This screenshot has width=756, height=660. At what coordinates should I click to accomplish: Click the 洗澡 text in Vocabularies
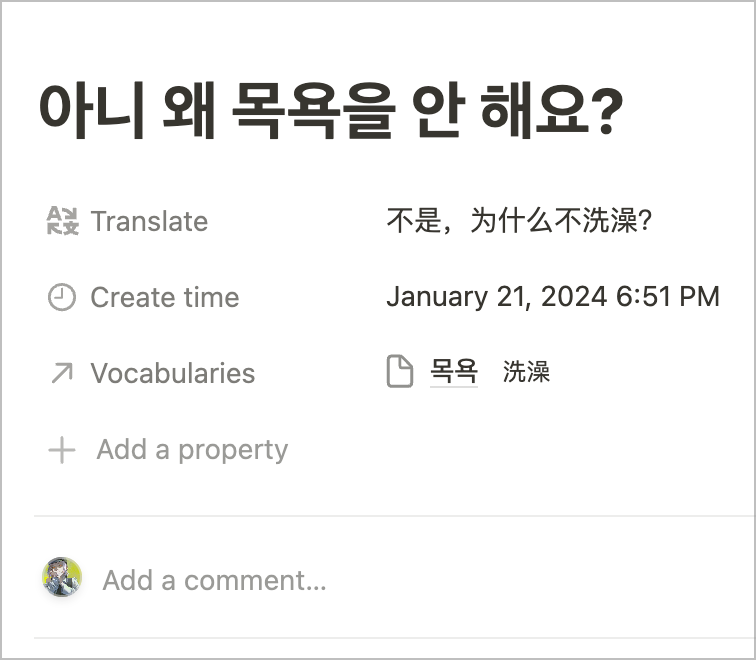coord(526,373)
